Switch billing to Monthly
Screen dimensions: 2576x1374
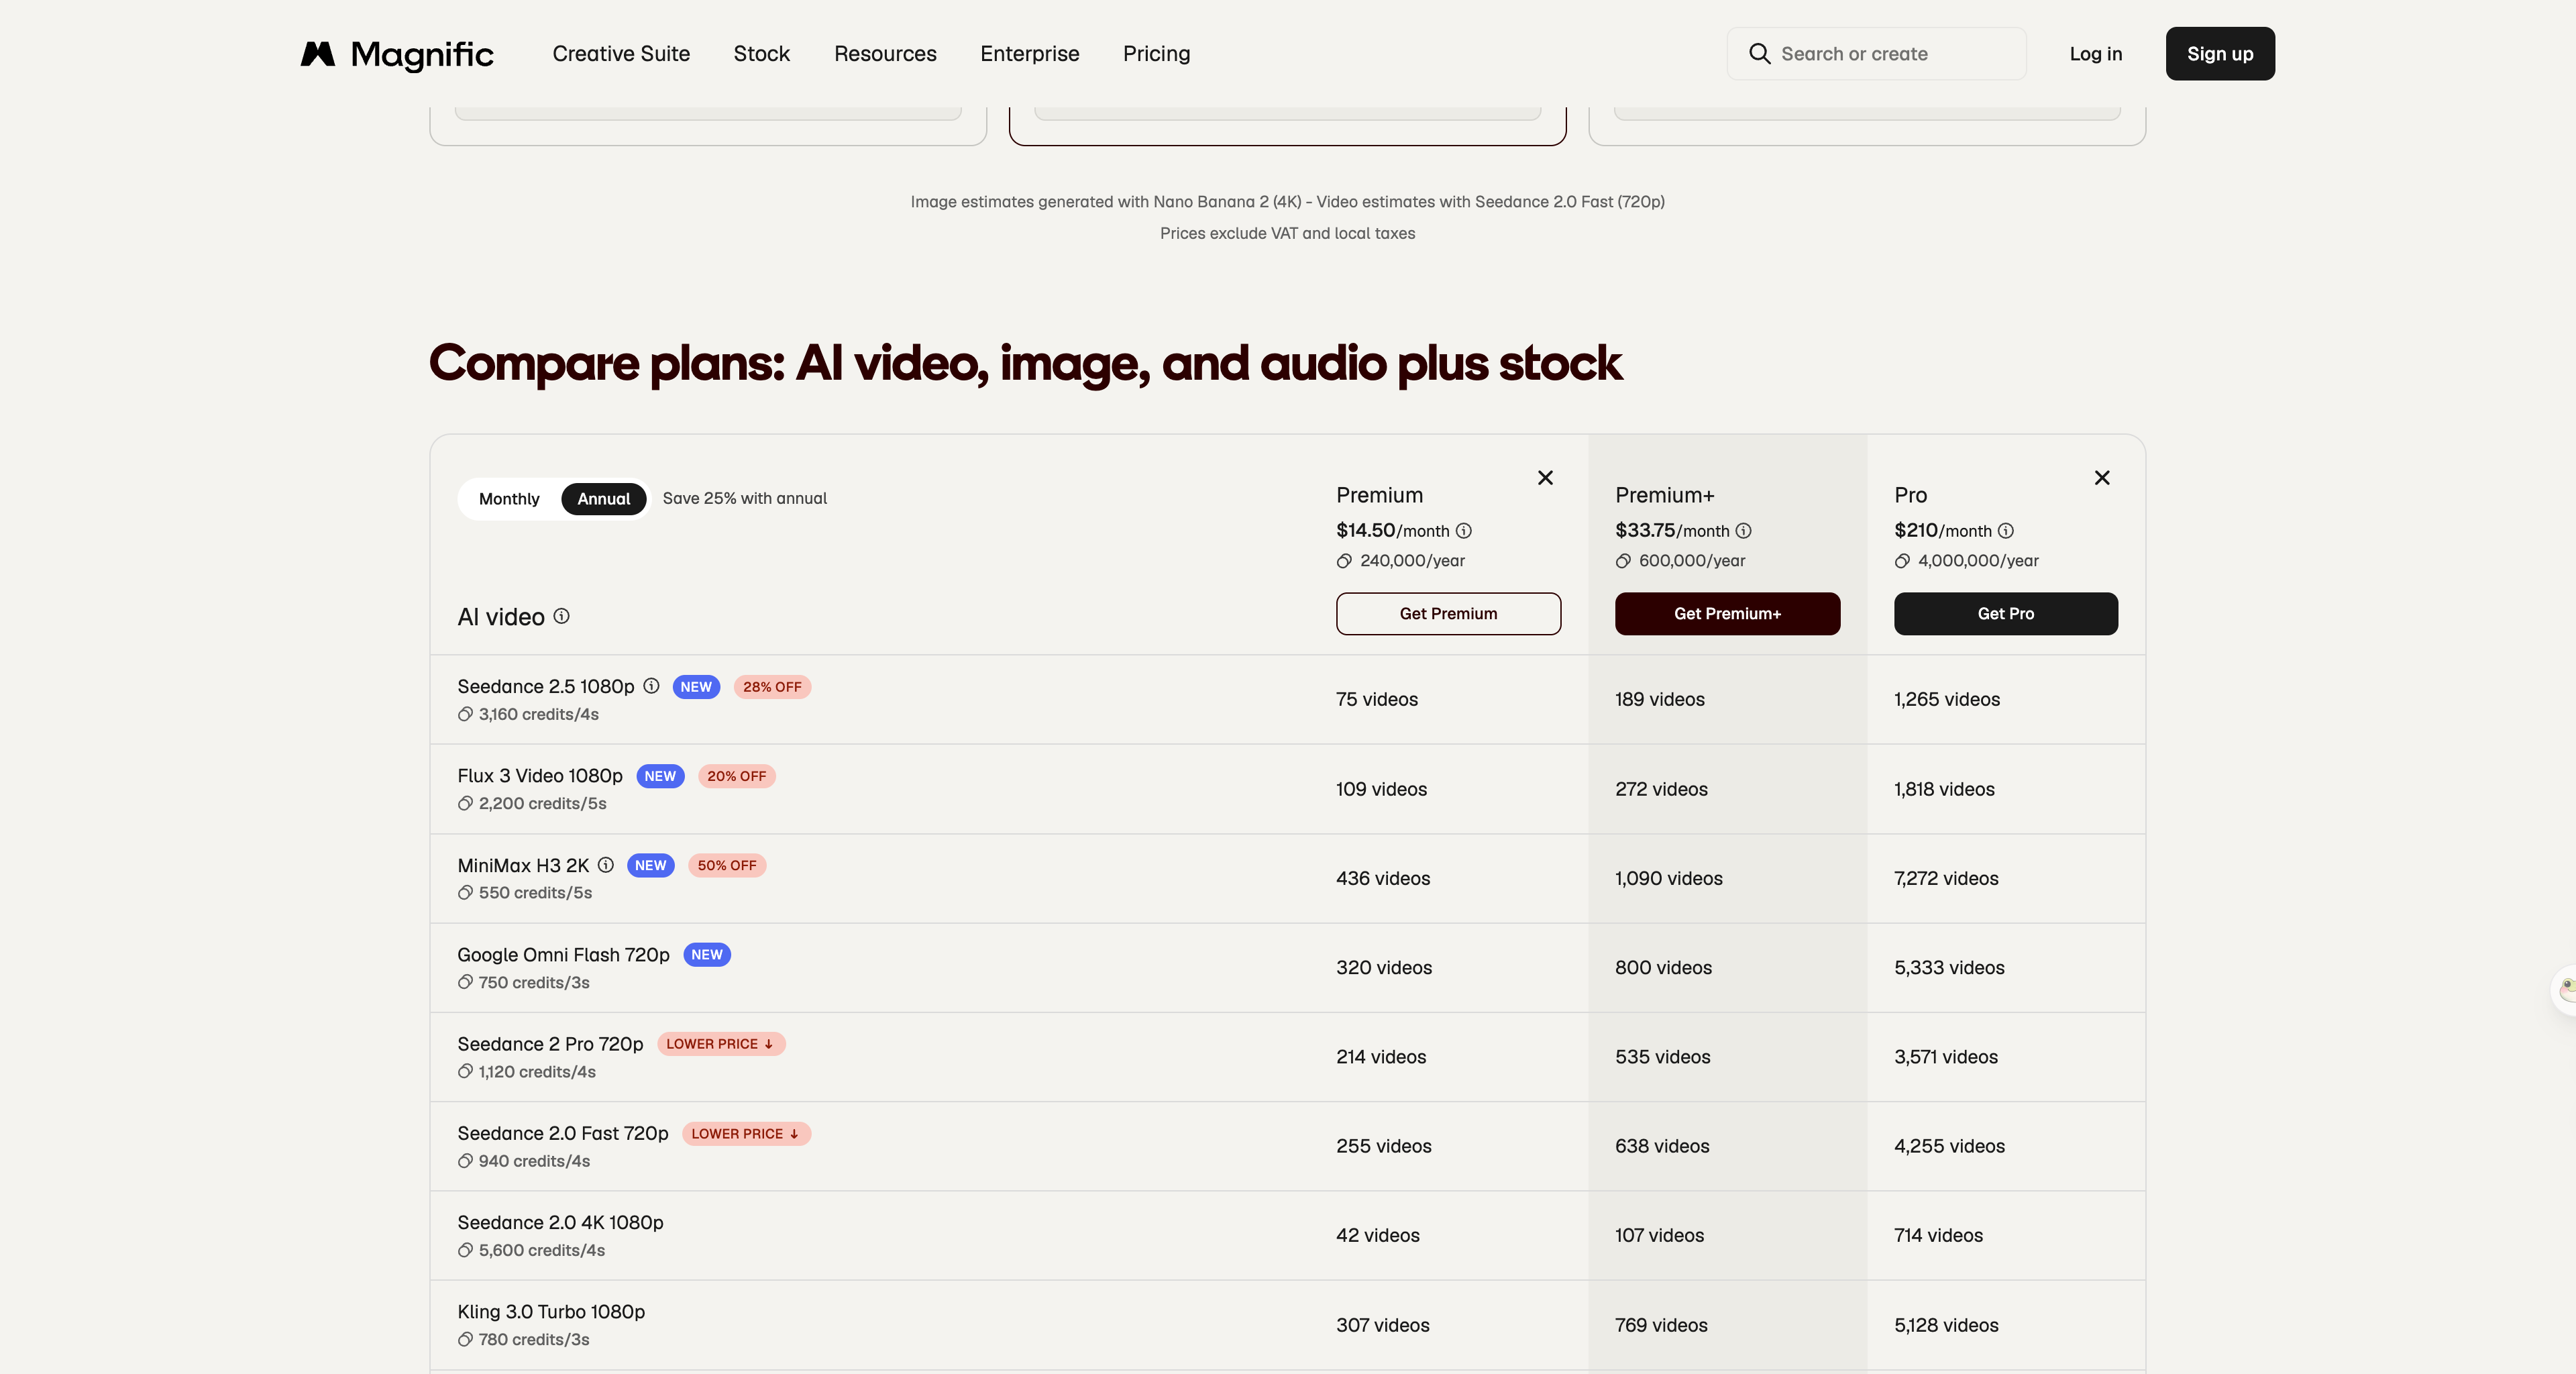tap(509, 499)
